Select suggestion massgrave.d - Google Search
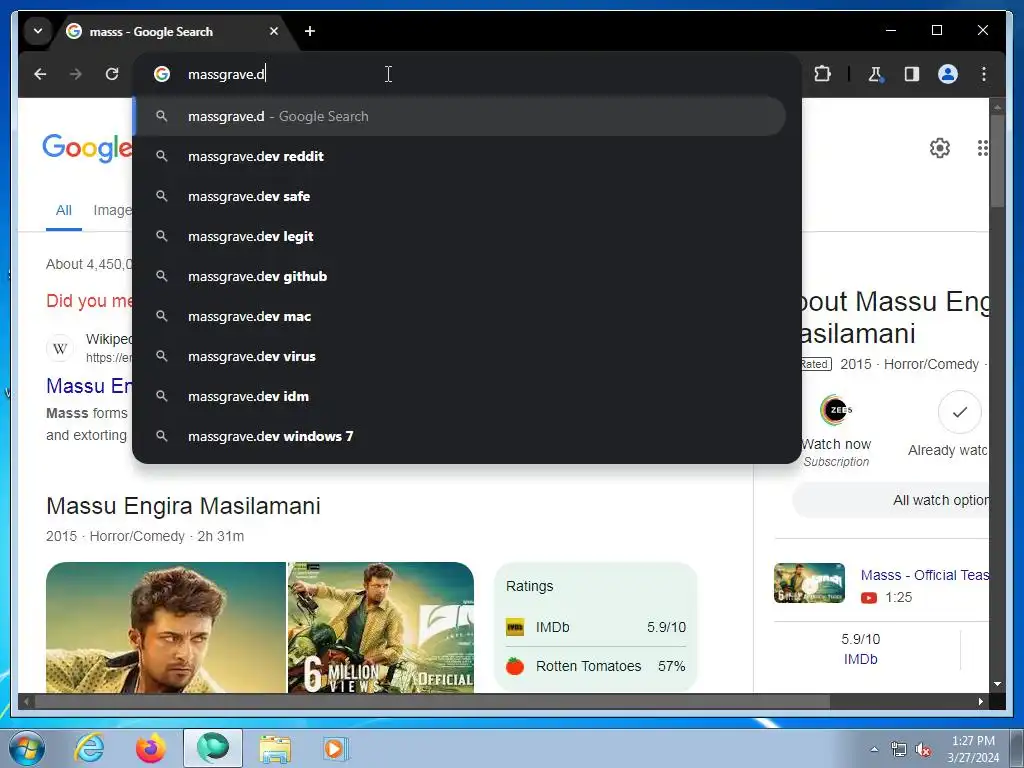This screenshot has width=1024, height=768. (x=460, y=116)
